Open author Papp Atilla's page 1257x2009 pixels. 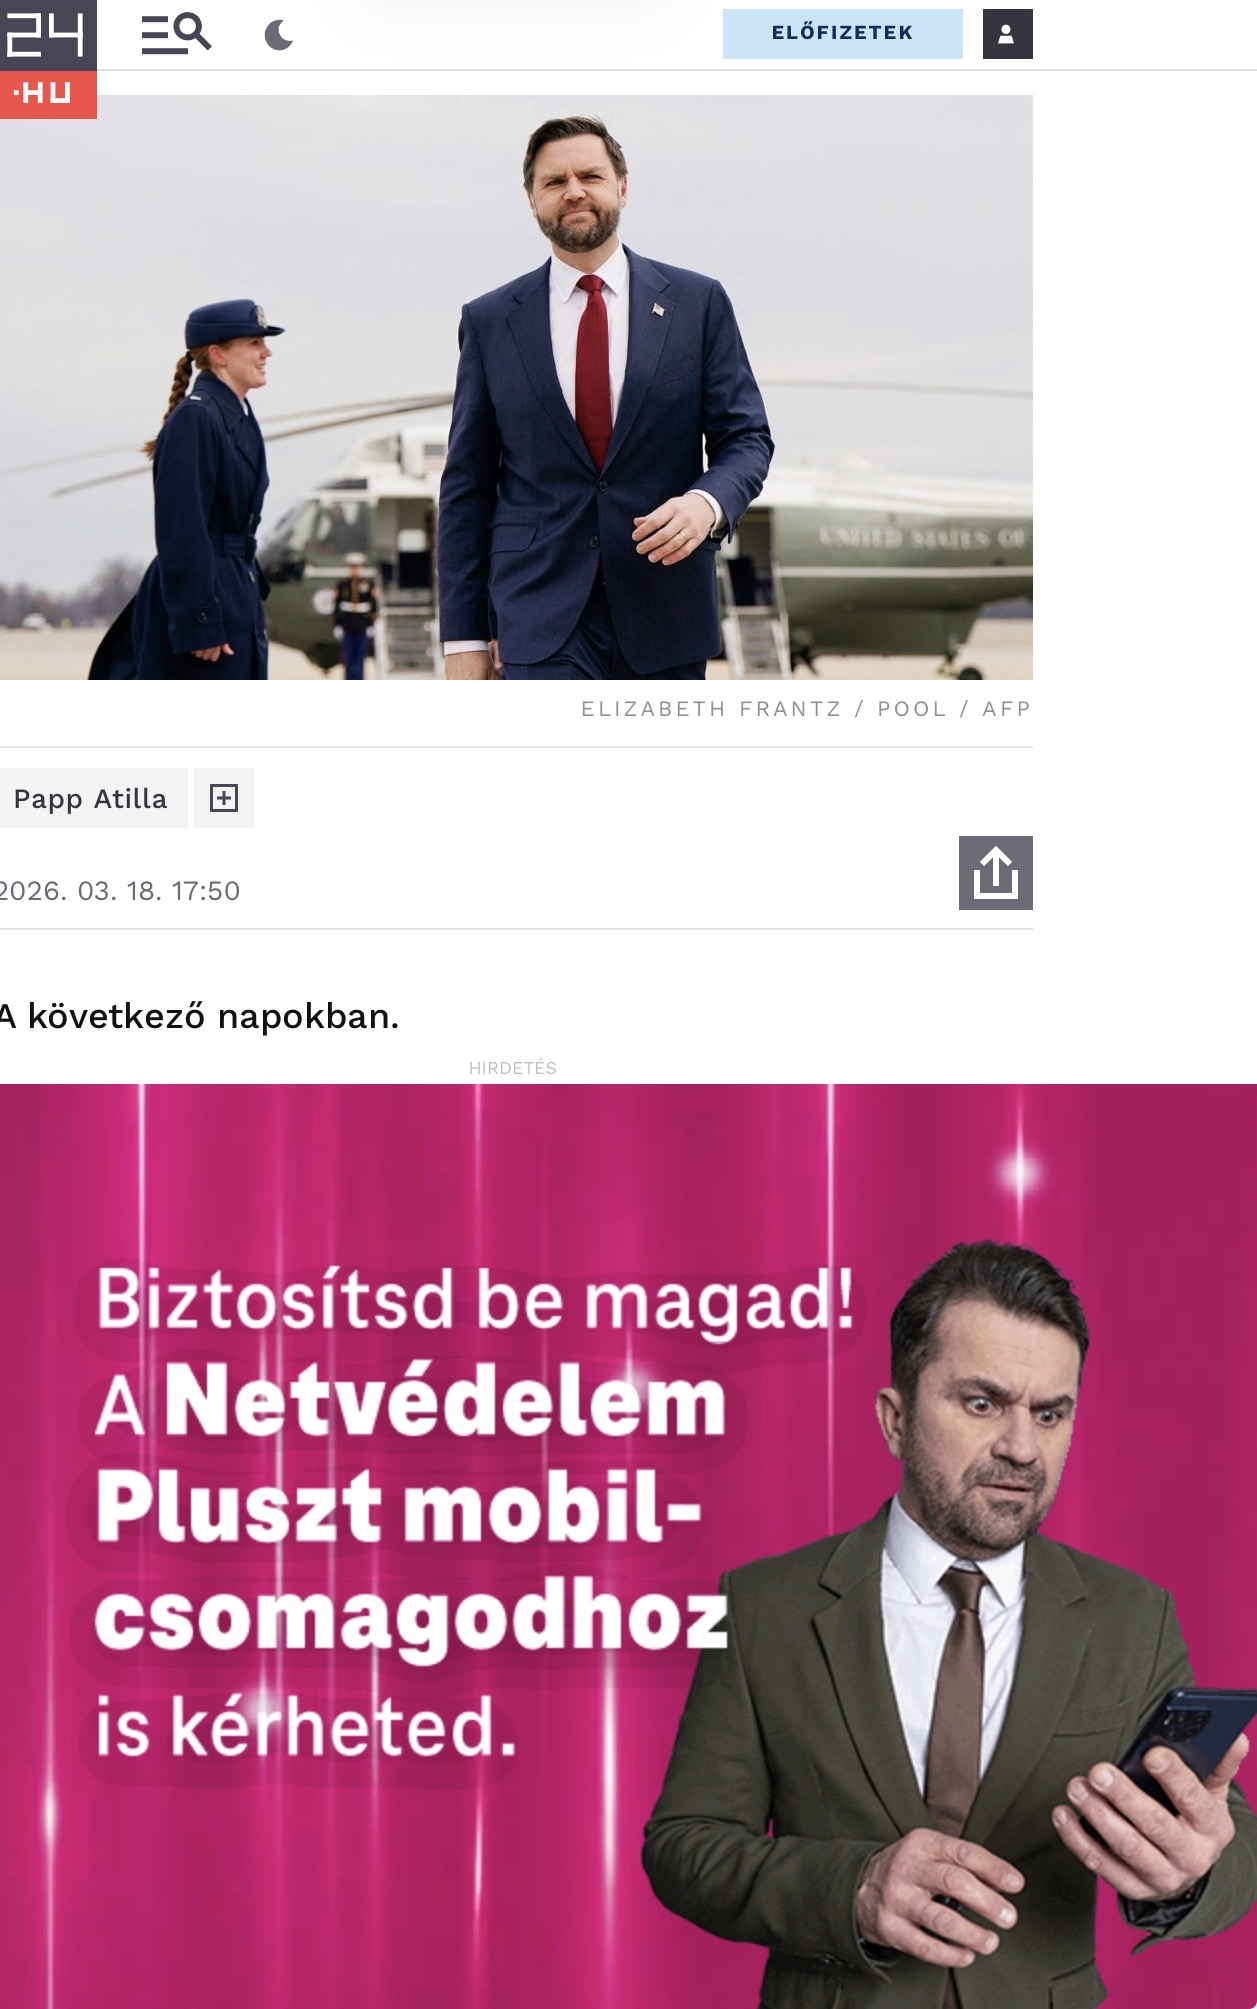pos(91,798)
